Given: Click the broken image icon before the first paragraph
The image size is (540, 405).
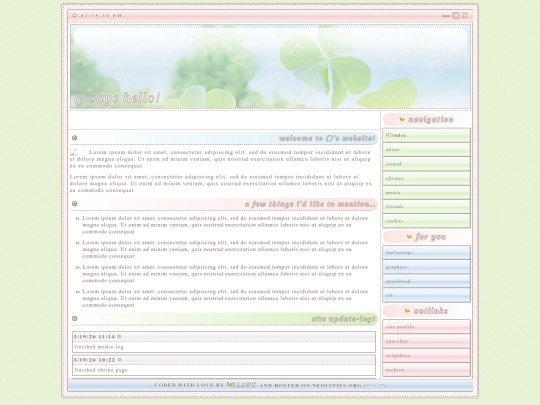Looking at the screenshot, I should pos(73,152).
